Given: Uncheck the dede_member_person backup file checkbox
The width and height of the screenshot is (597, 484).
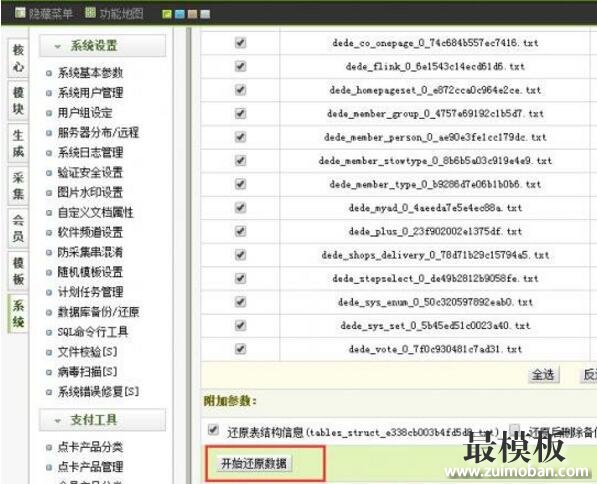Looking at the screenshot, I should click(240, 137).
